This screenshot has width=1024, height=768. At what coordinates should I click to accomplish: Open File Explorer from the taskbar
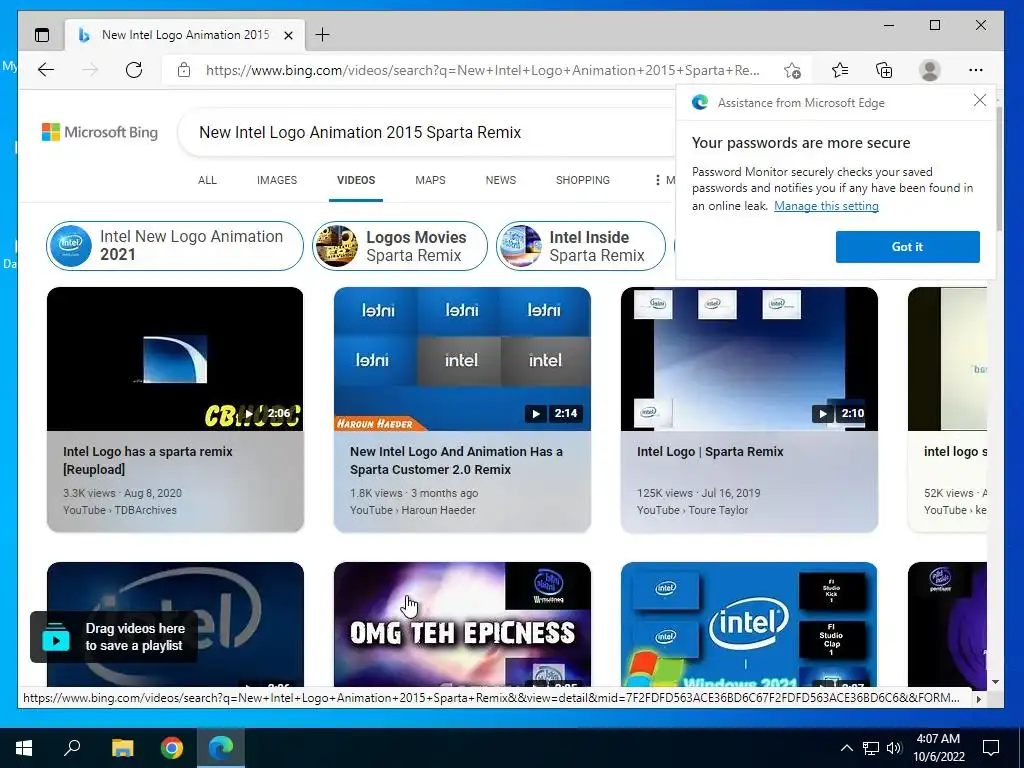click(x=122, y=748)
